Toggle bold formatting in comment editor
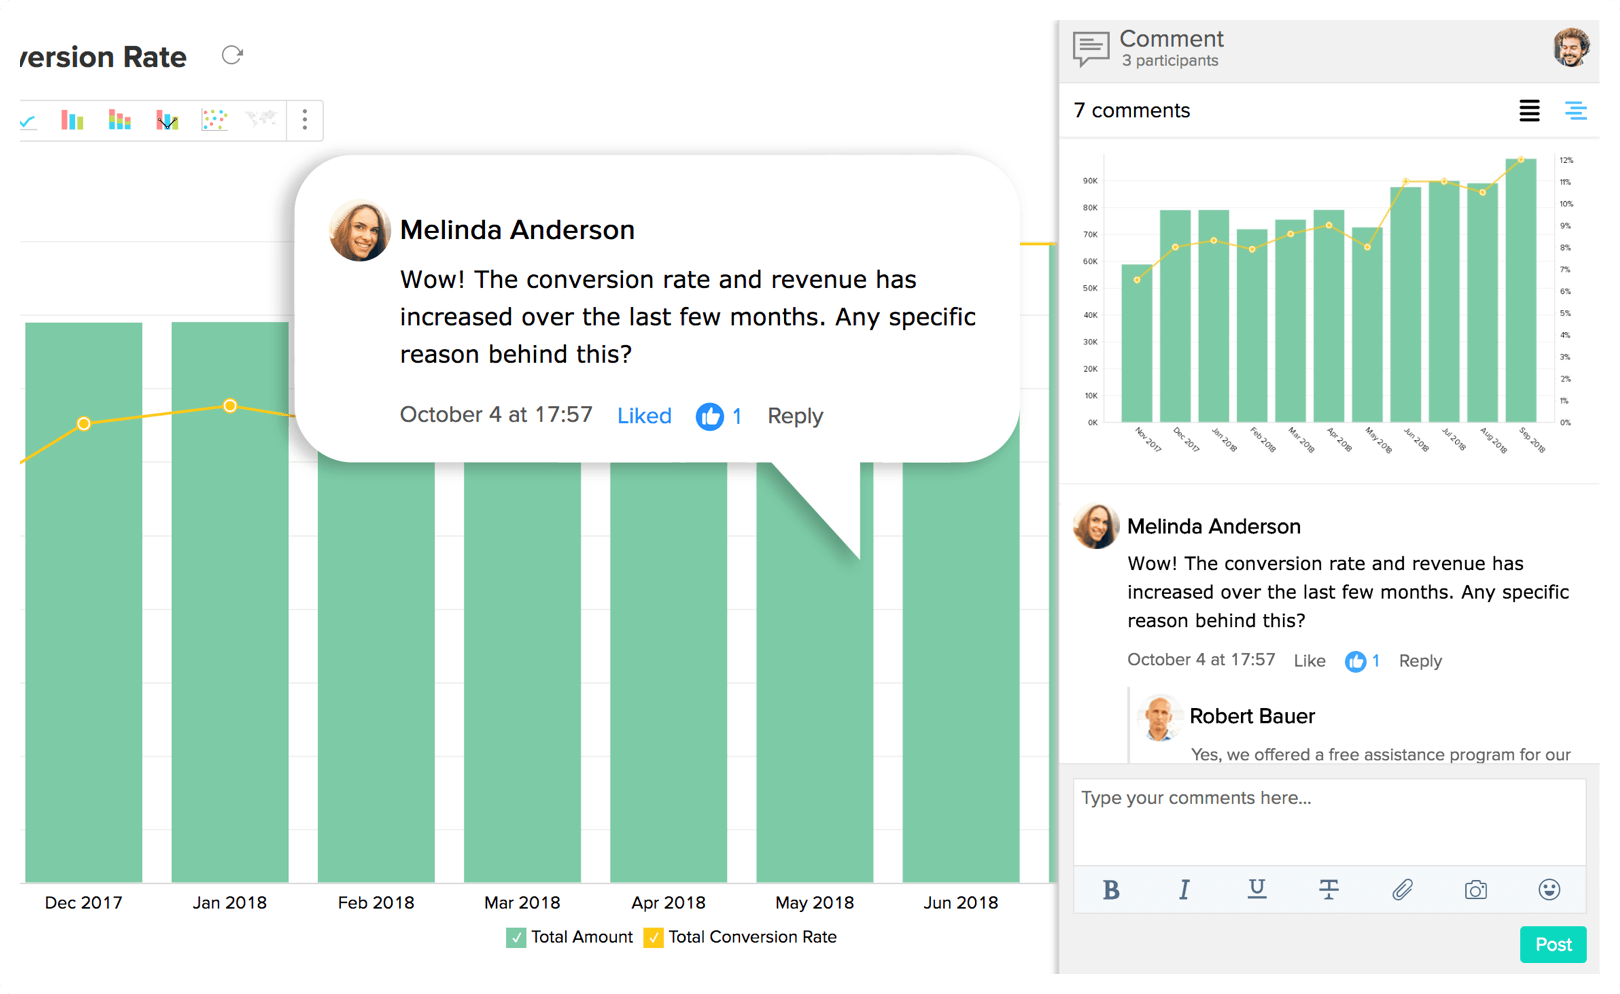The width and height of the screenshot is (1620, 994). [1110, 889]
